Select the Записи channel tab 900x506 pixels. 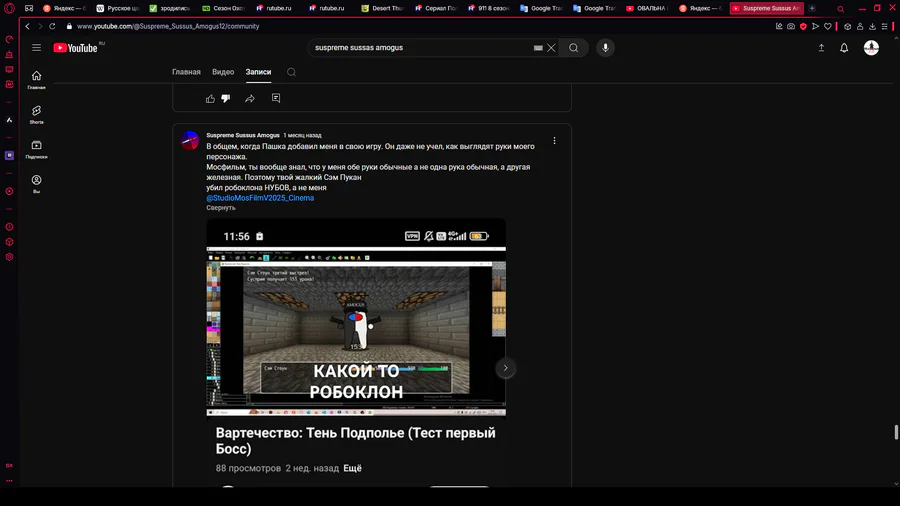tap(258, 72)
